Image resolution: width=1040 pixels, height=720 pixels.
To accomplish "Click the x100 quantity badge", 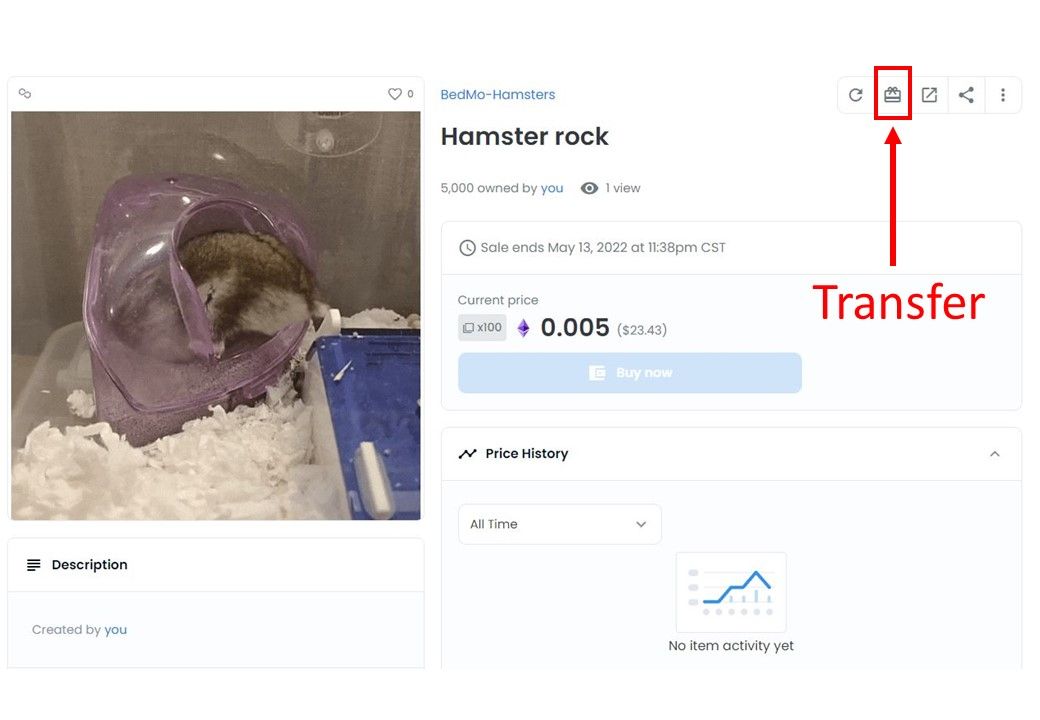I will click(482, 328).
